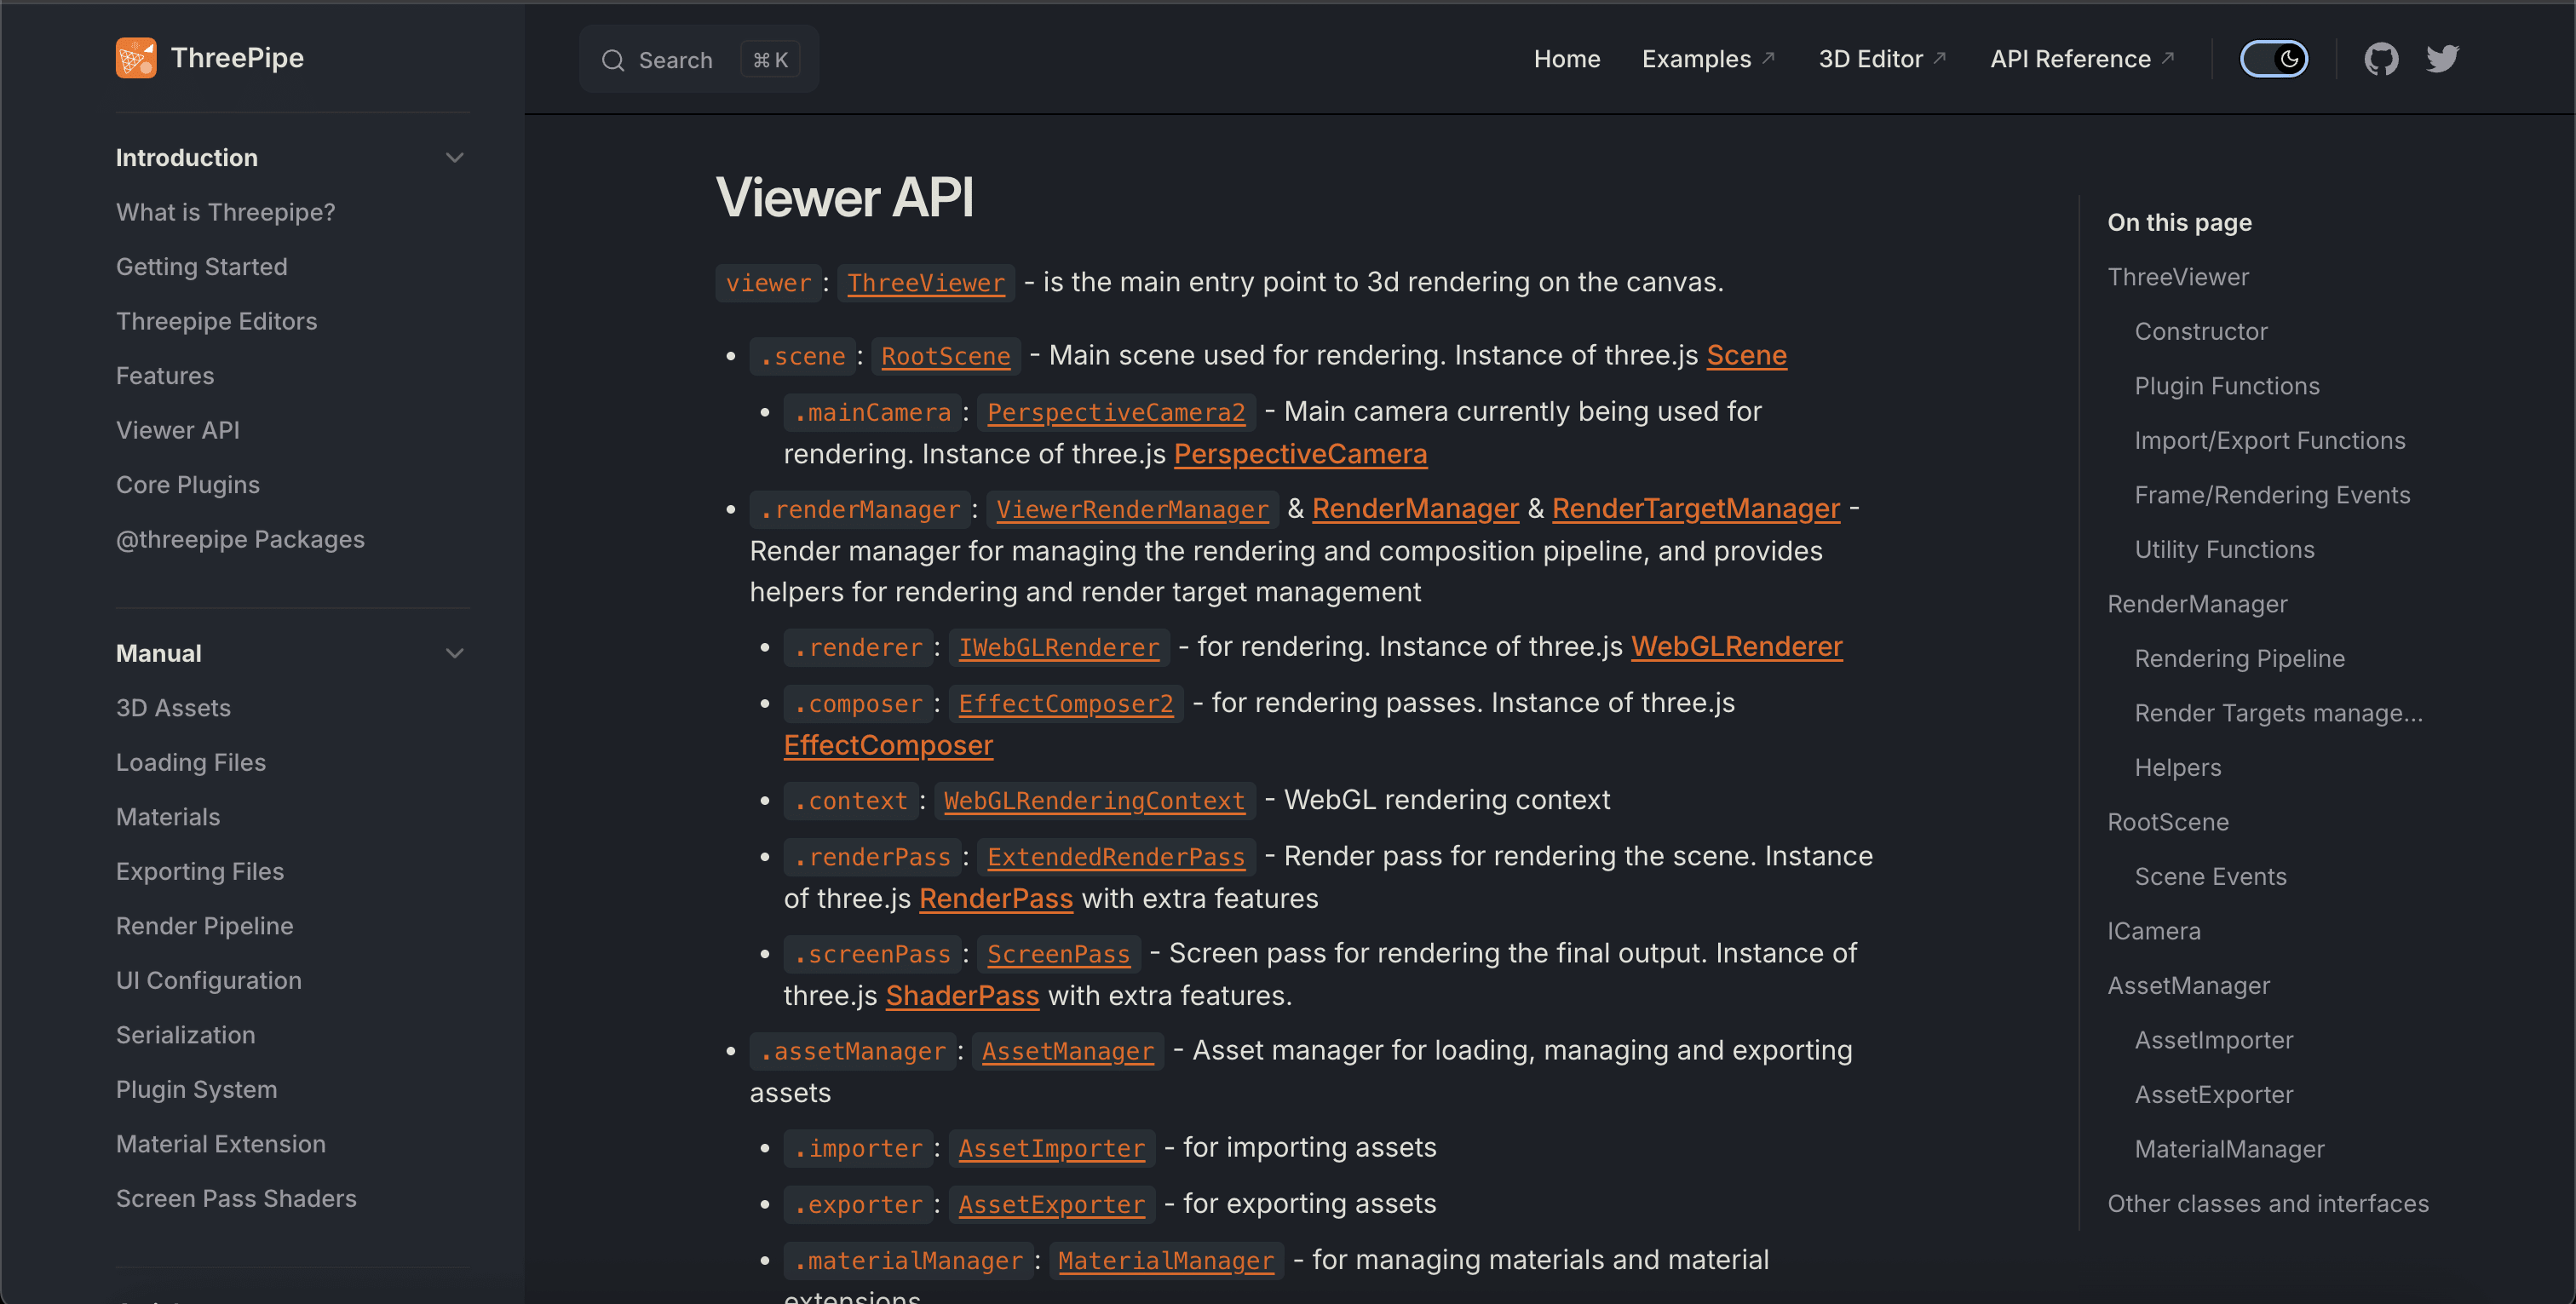Jump to Other classes and interfaces

[x=2267, y=1204]
